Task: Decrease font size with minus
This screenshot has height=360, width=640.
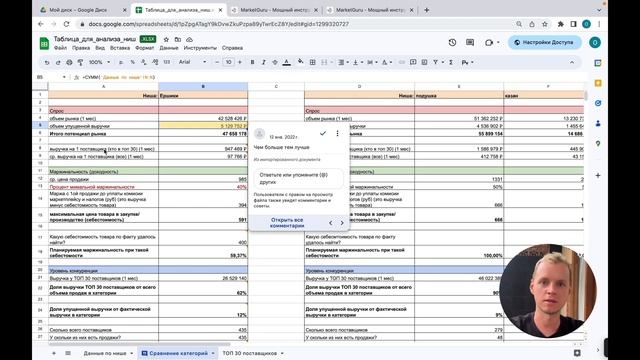Action: [x=217, y=62]
